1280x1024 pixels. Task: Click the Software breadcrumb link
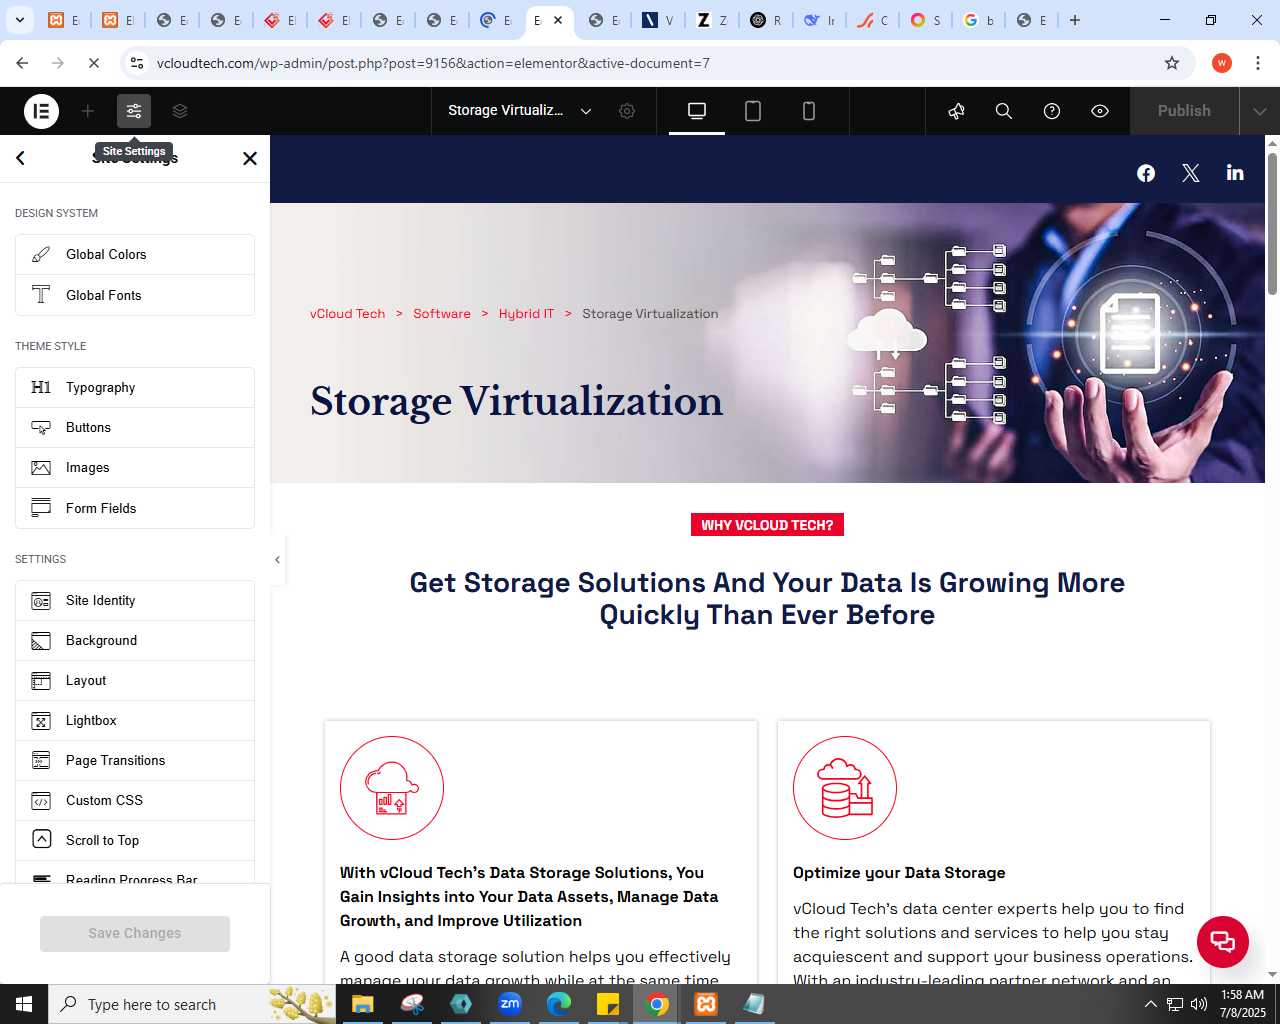pyautogui.click(x=442, y=314)
